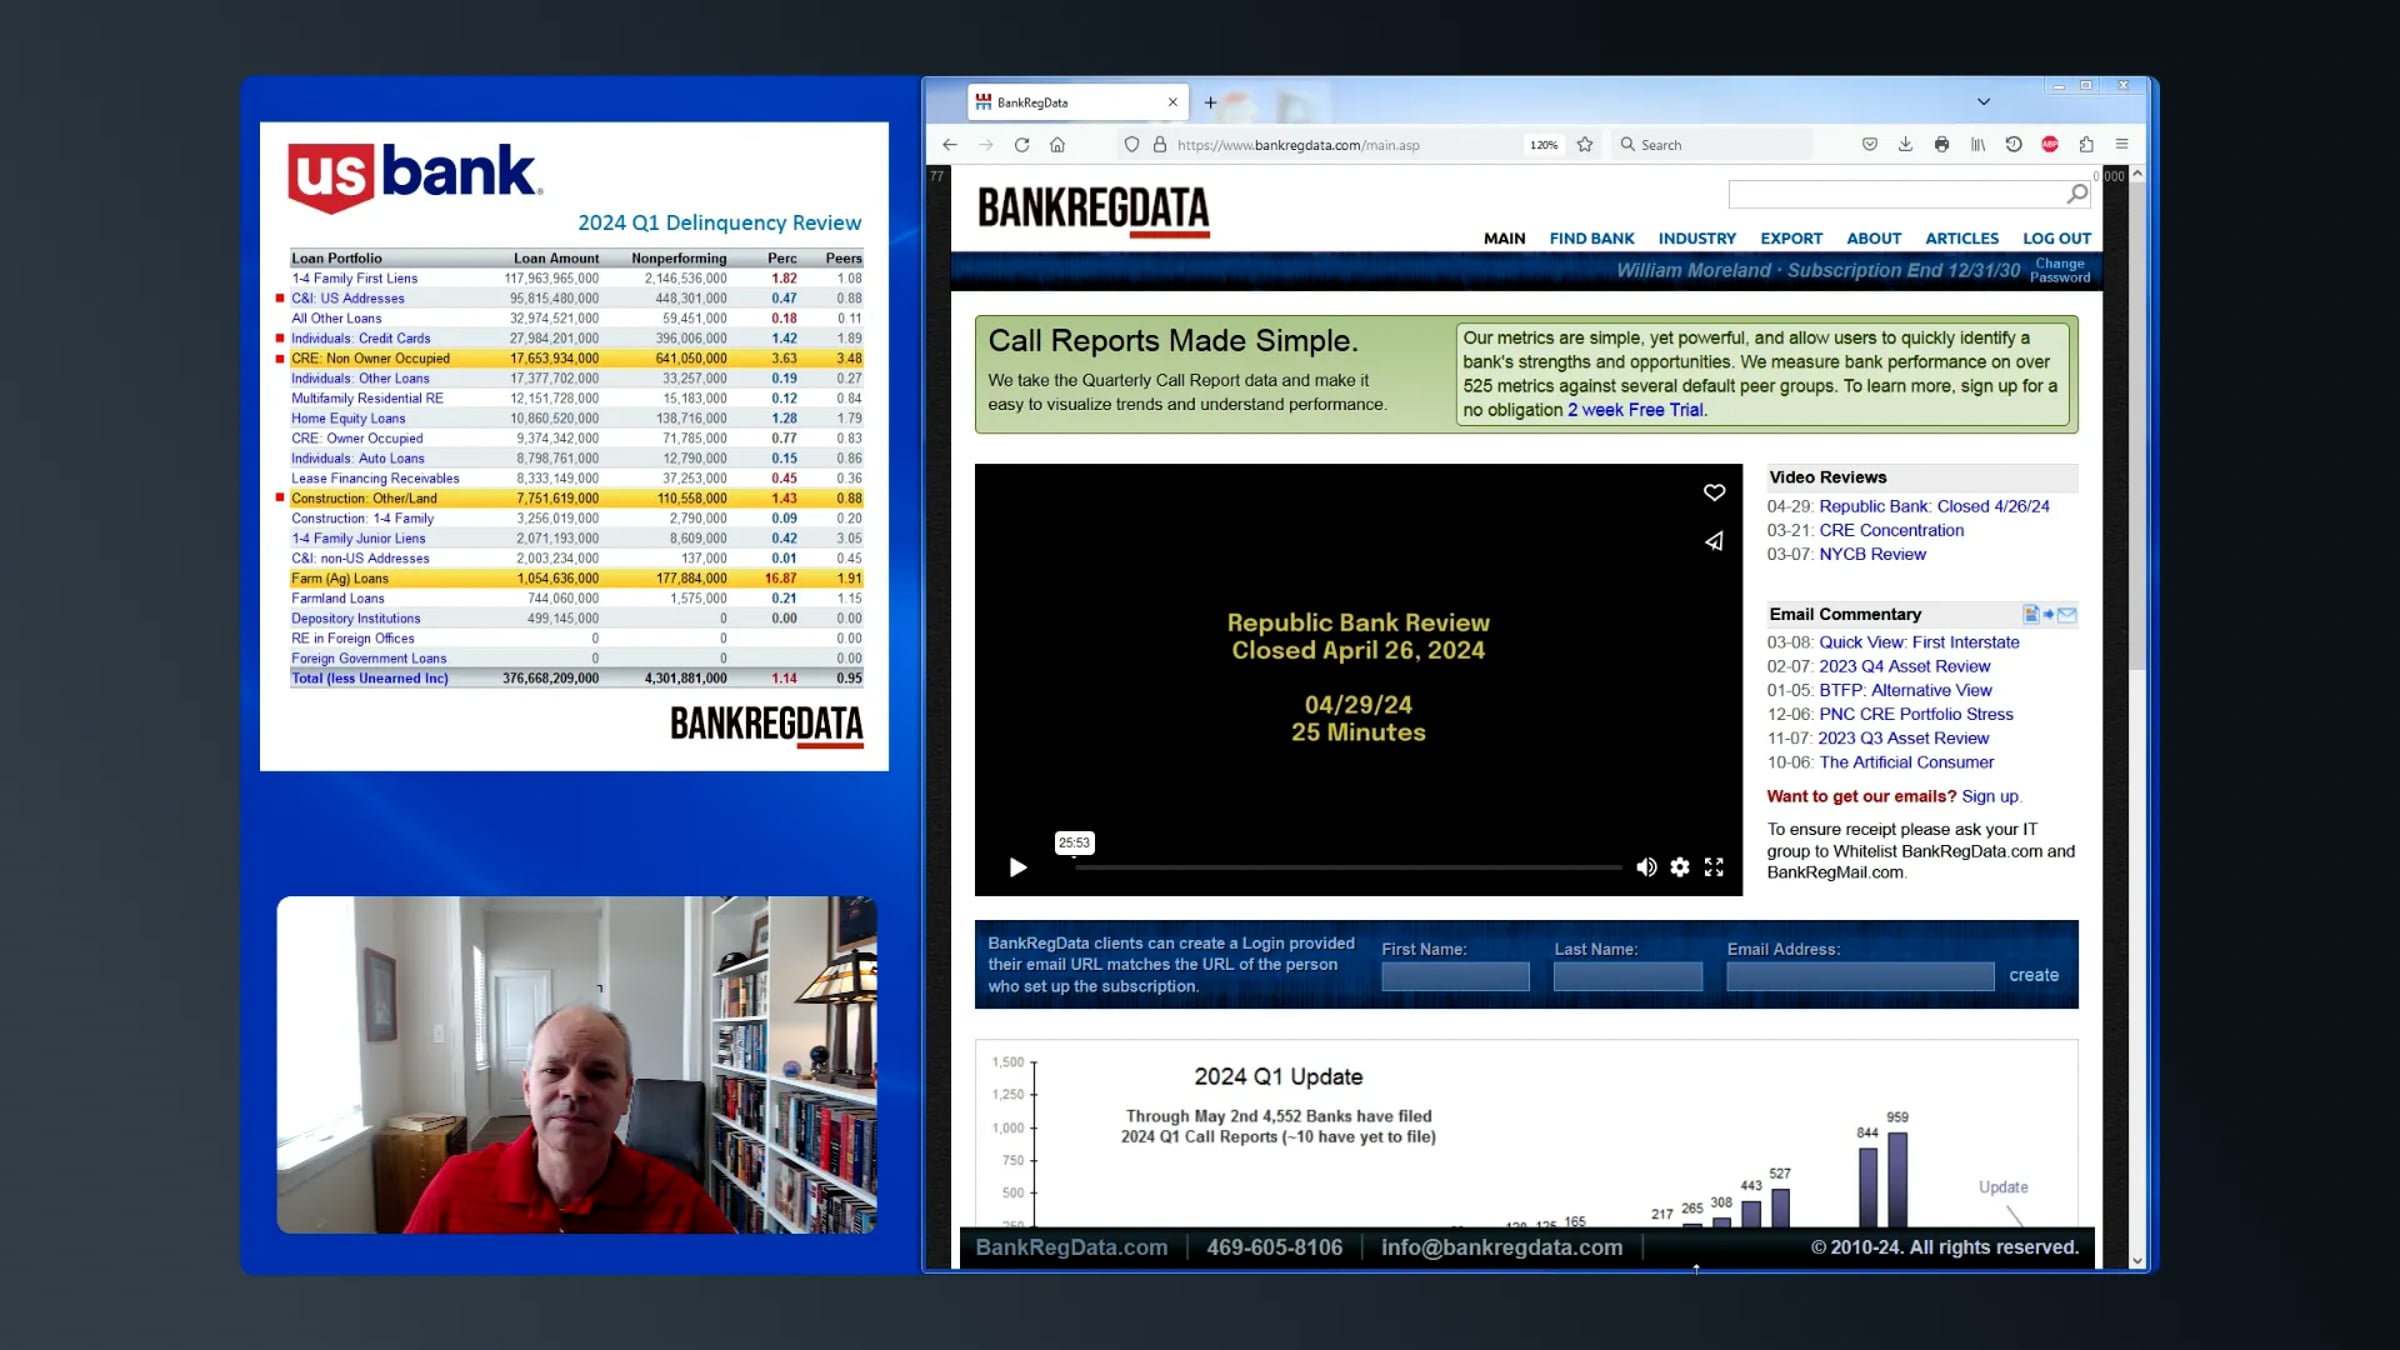
Task: Open the extensions puzzle icon
Action: [x=2086, y=145]
